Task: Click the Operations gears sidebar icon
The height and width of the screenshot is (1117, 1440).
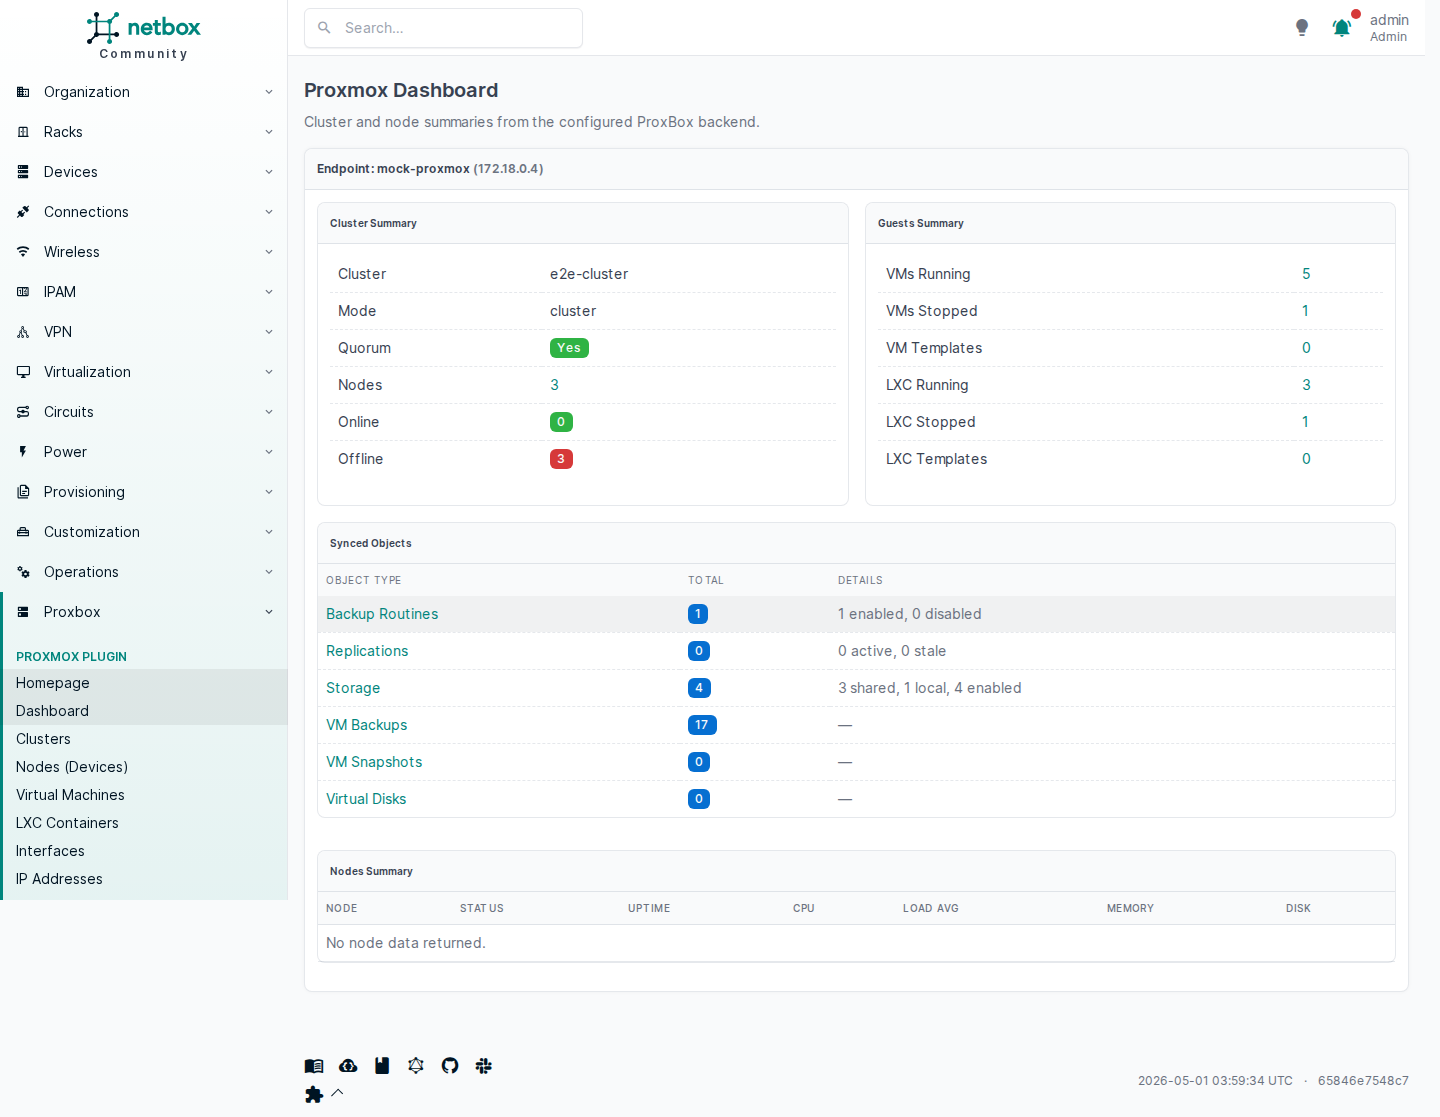Action: click(23, 572)
